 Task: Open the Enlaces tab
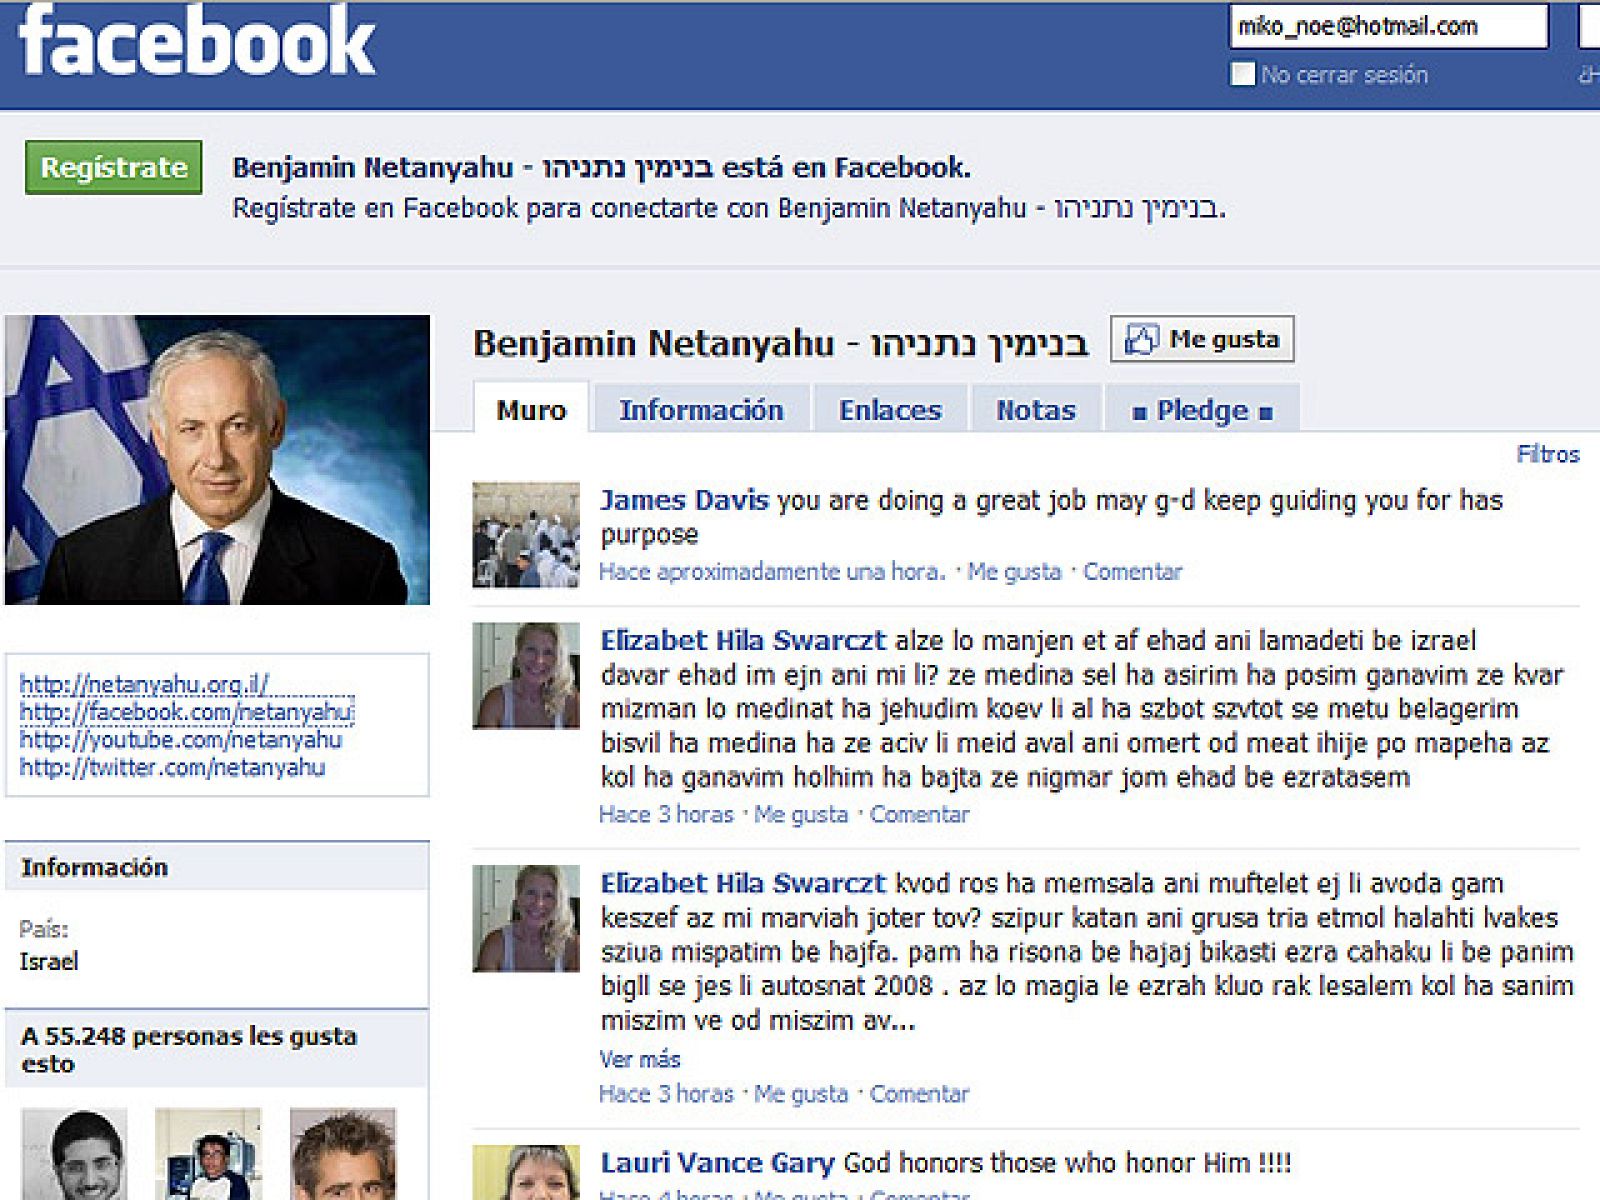point(889,409)
